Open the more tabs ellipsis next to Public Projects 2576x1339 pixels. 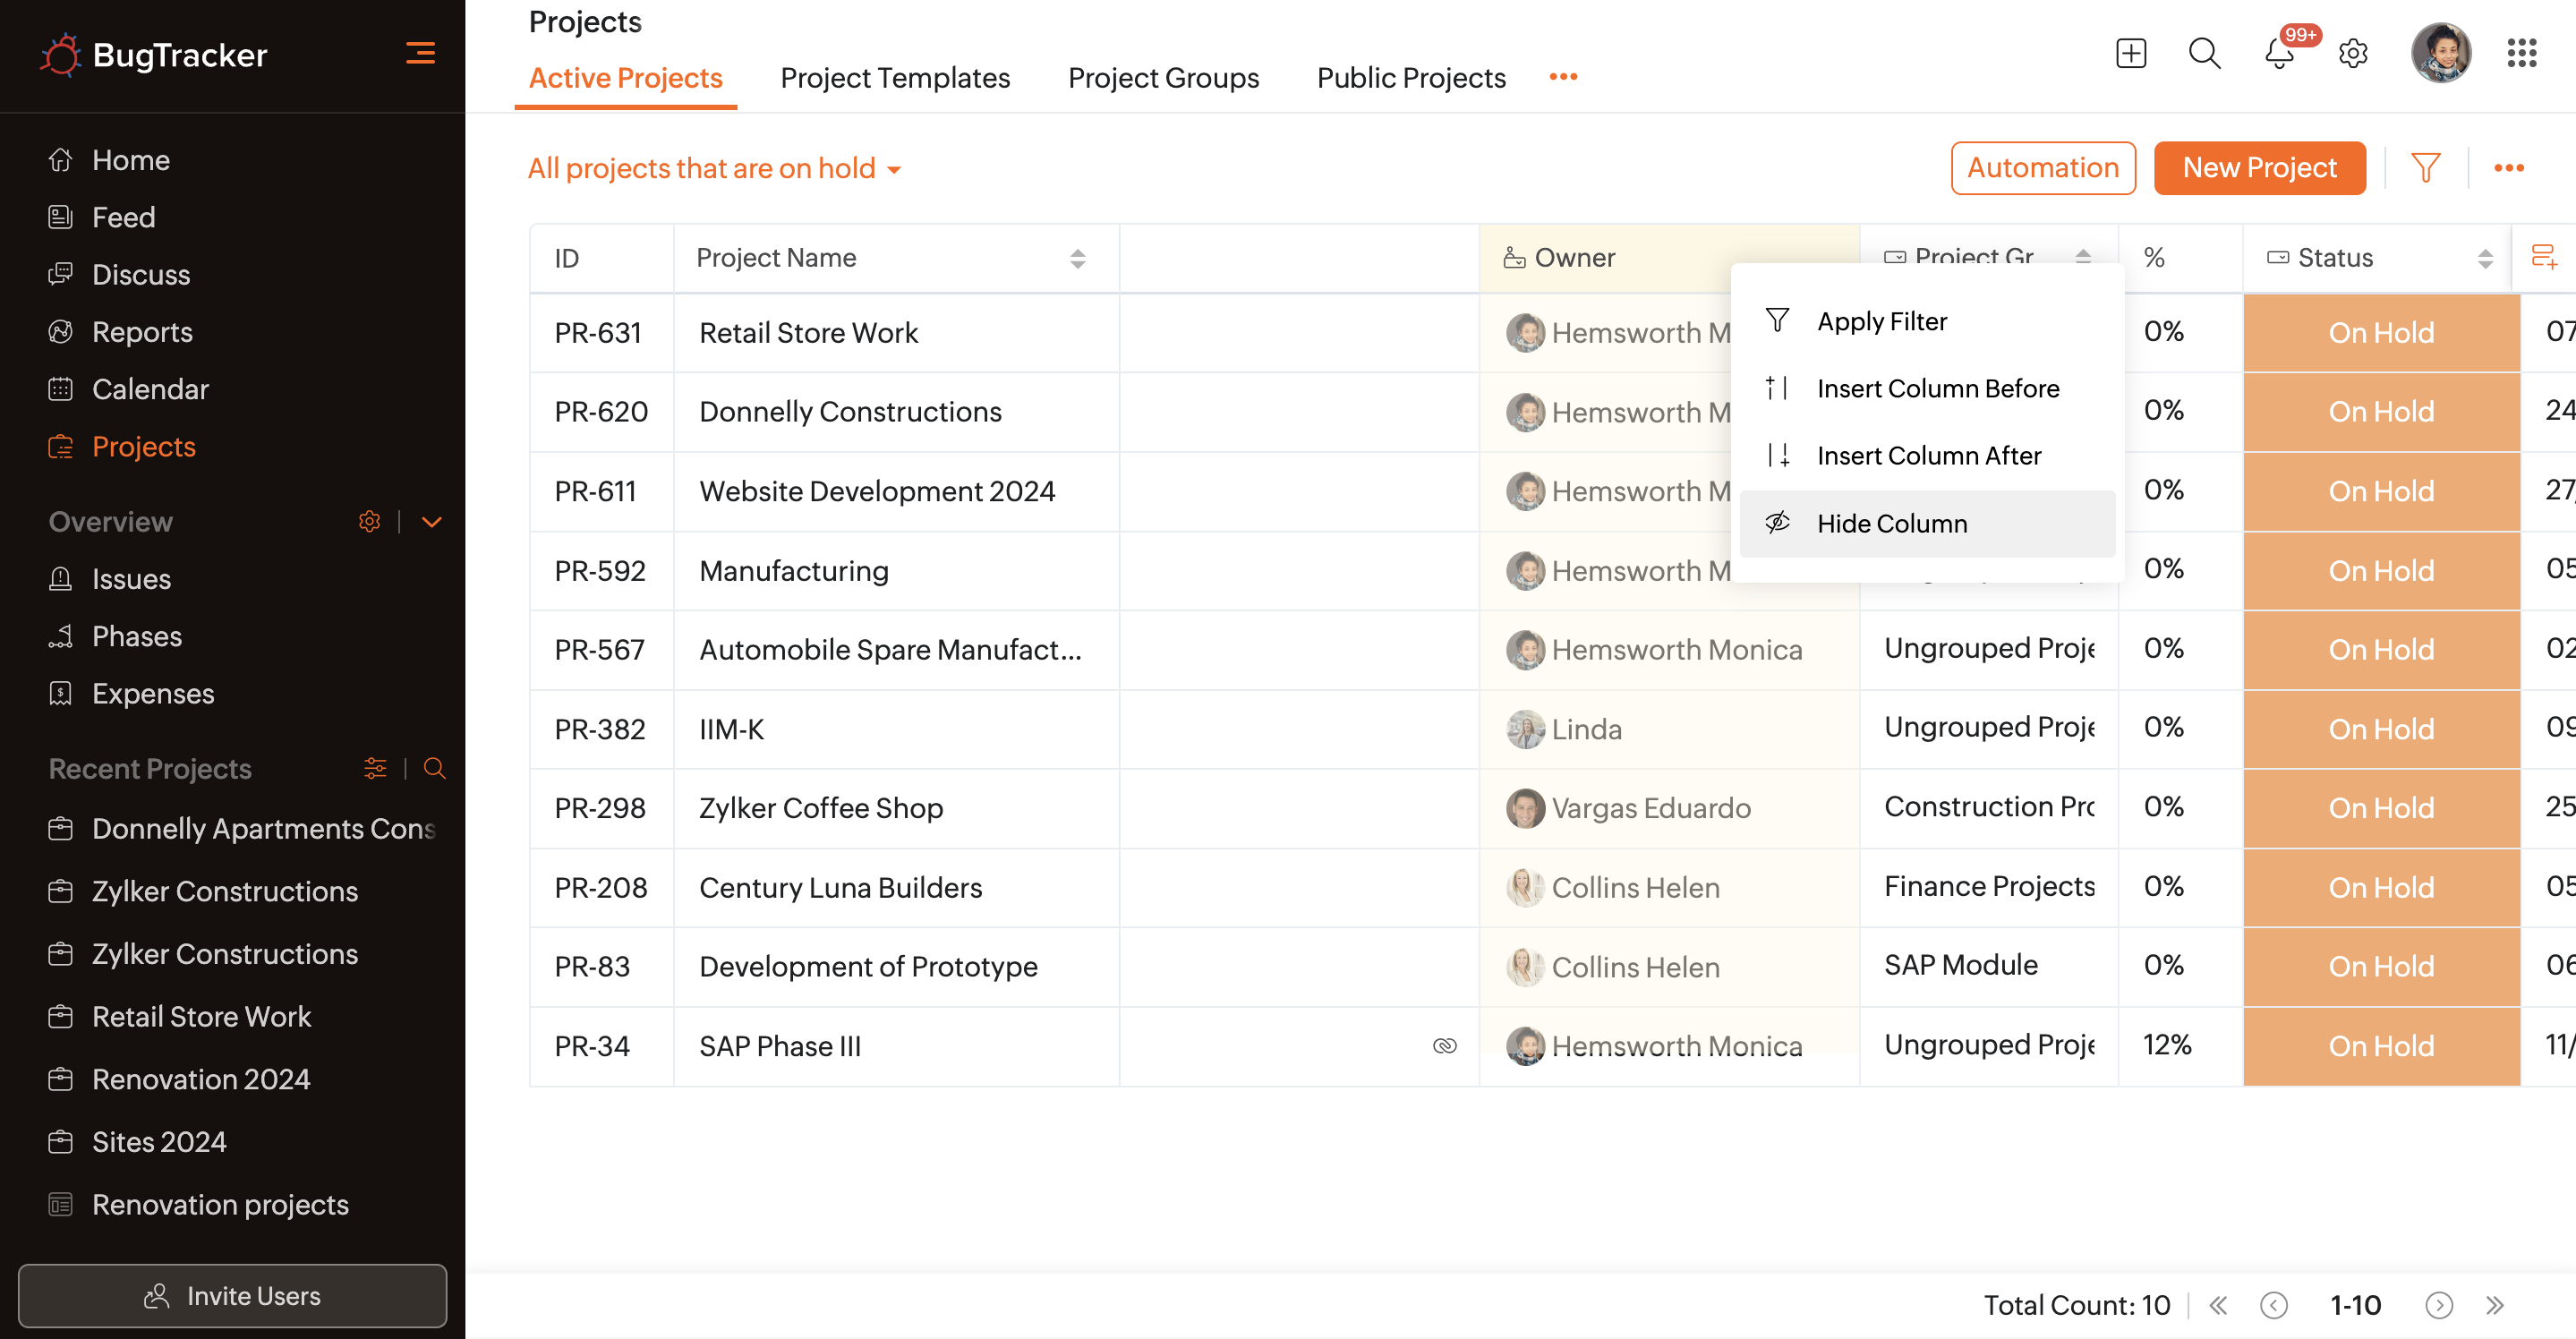(x=1562, y=77)
